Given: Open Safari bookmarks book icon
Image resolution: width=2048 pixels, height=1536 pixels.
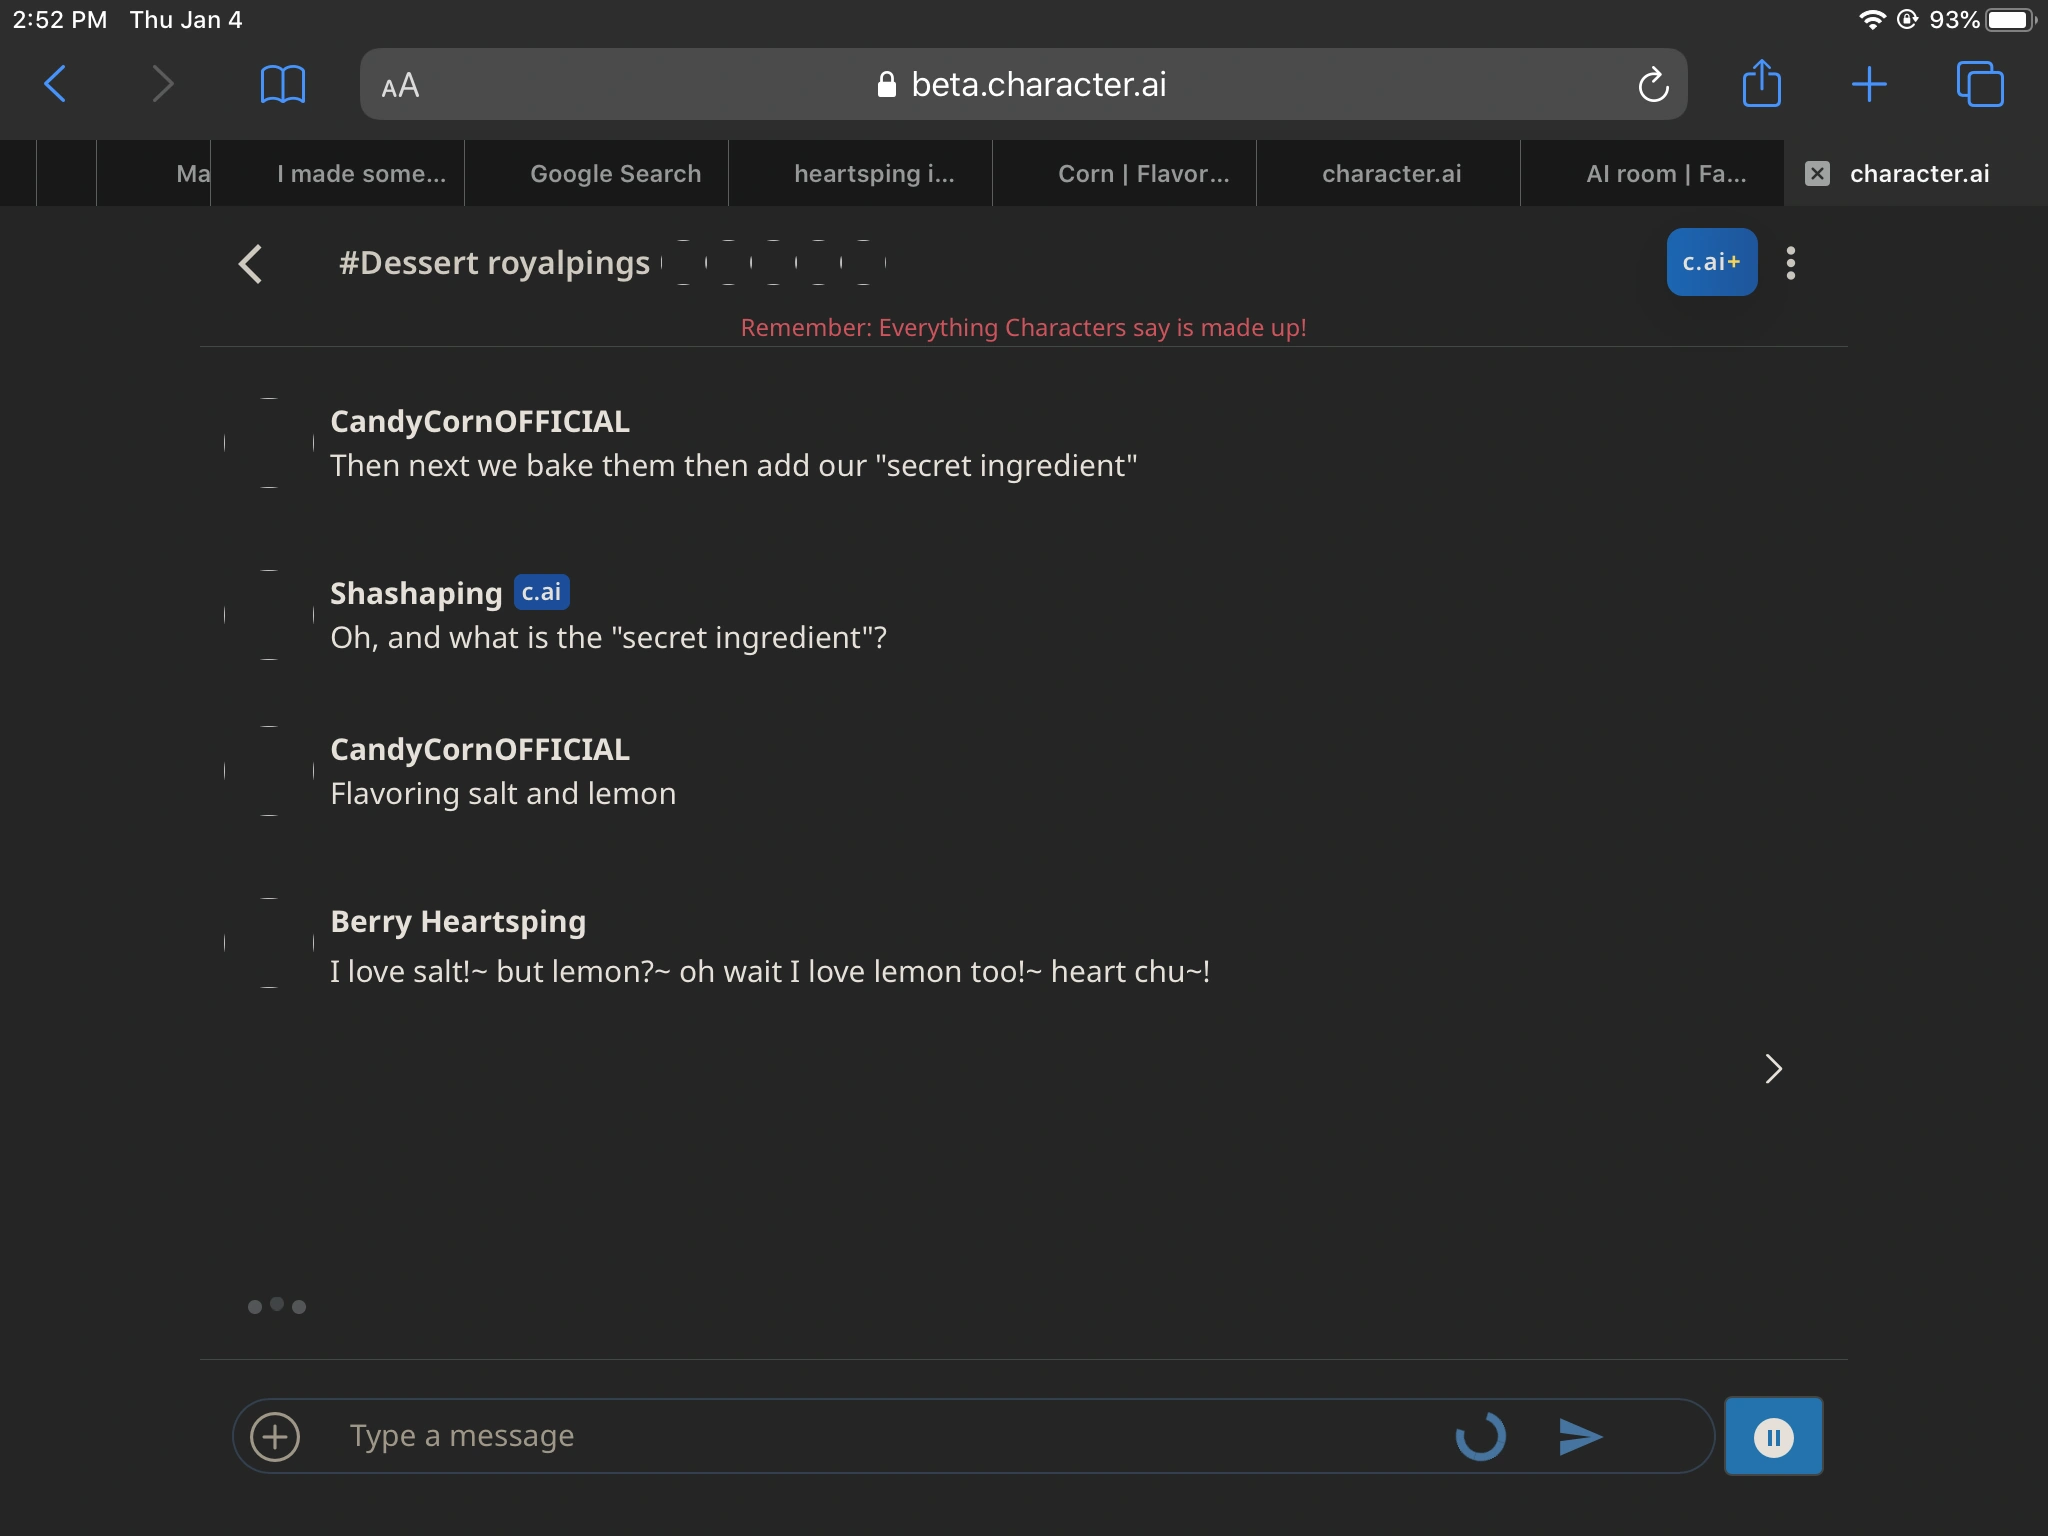Looking at the screenshot, I should (282, 84).
